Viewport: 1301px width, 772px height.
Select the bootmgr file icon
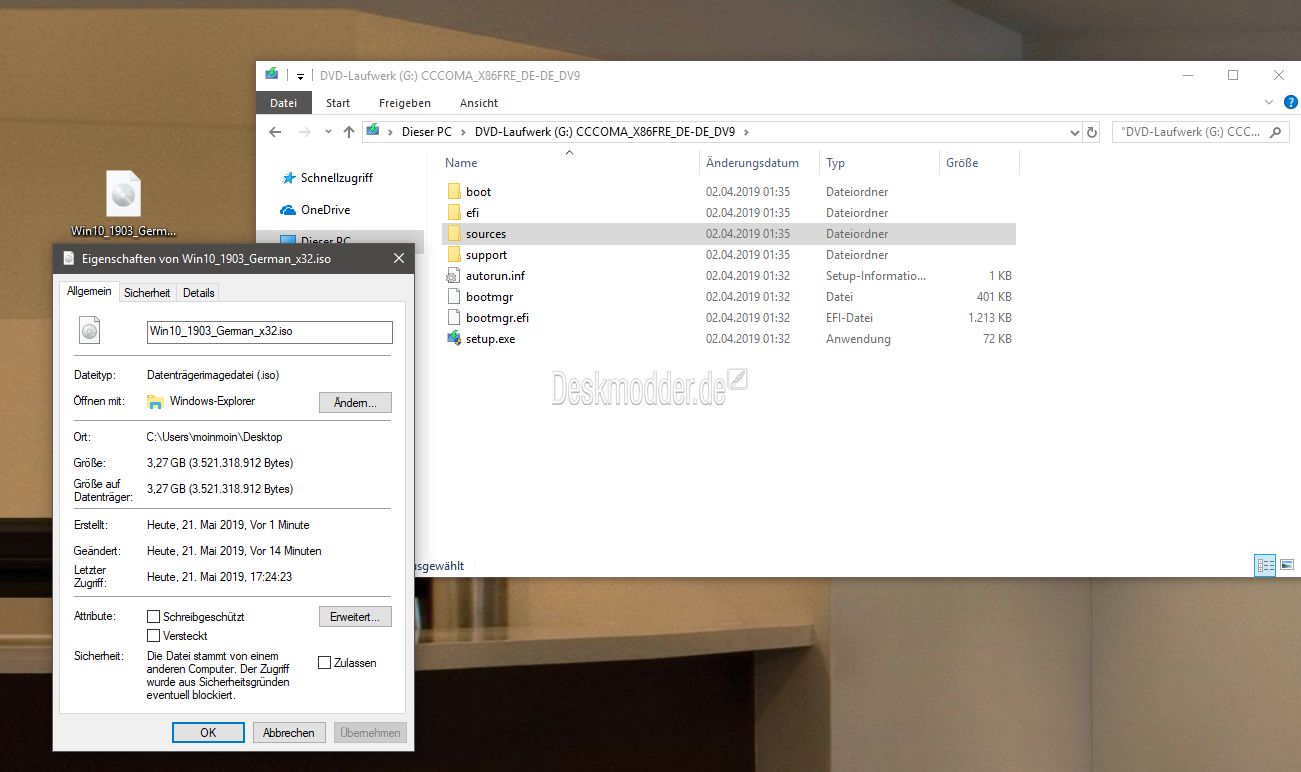point(454,297)
